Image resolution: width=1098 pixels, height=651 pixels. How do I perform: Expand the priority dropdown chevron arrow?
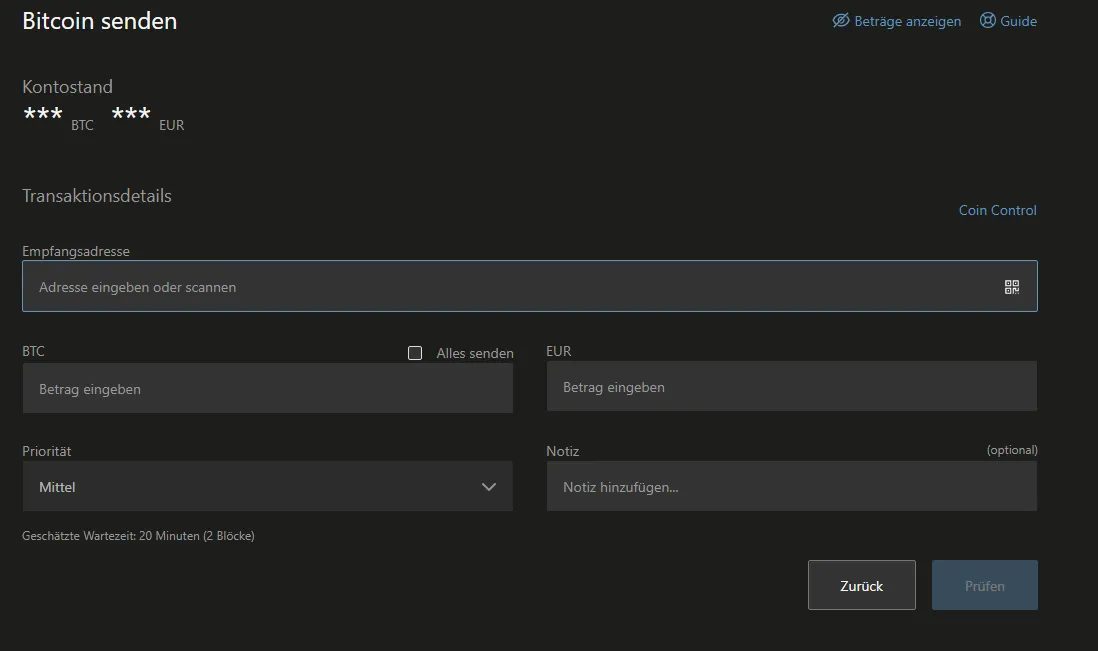[x=489, y=486]
